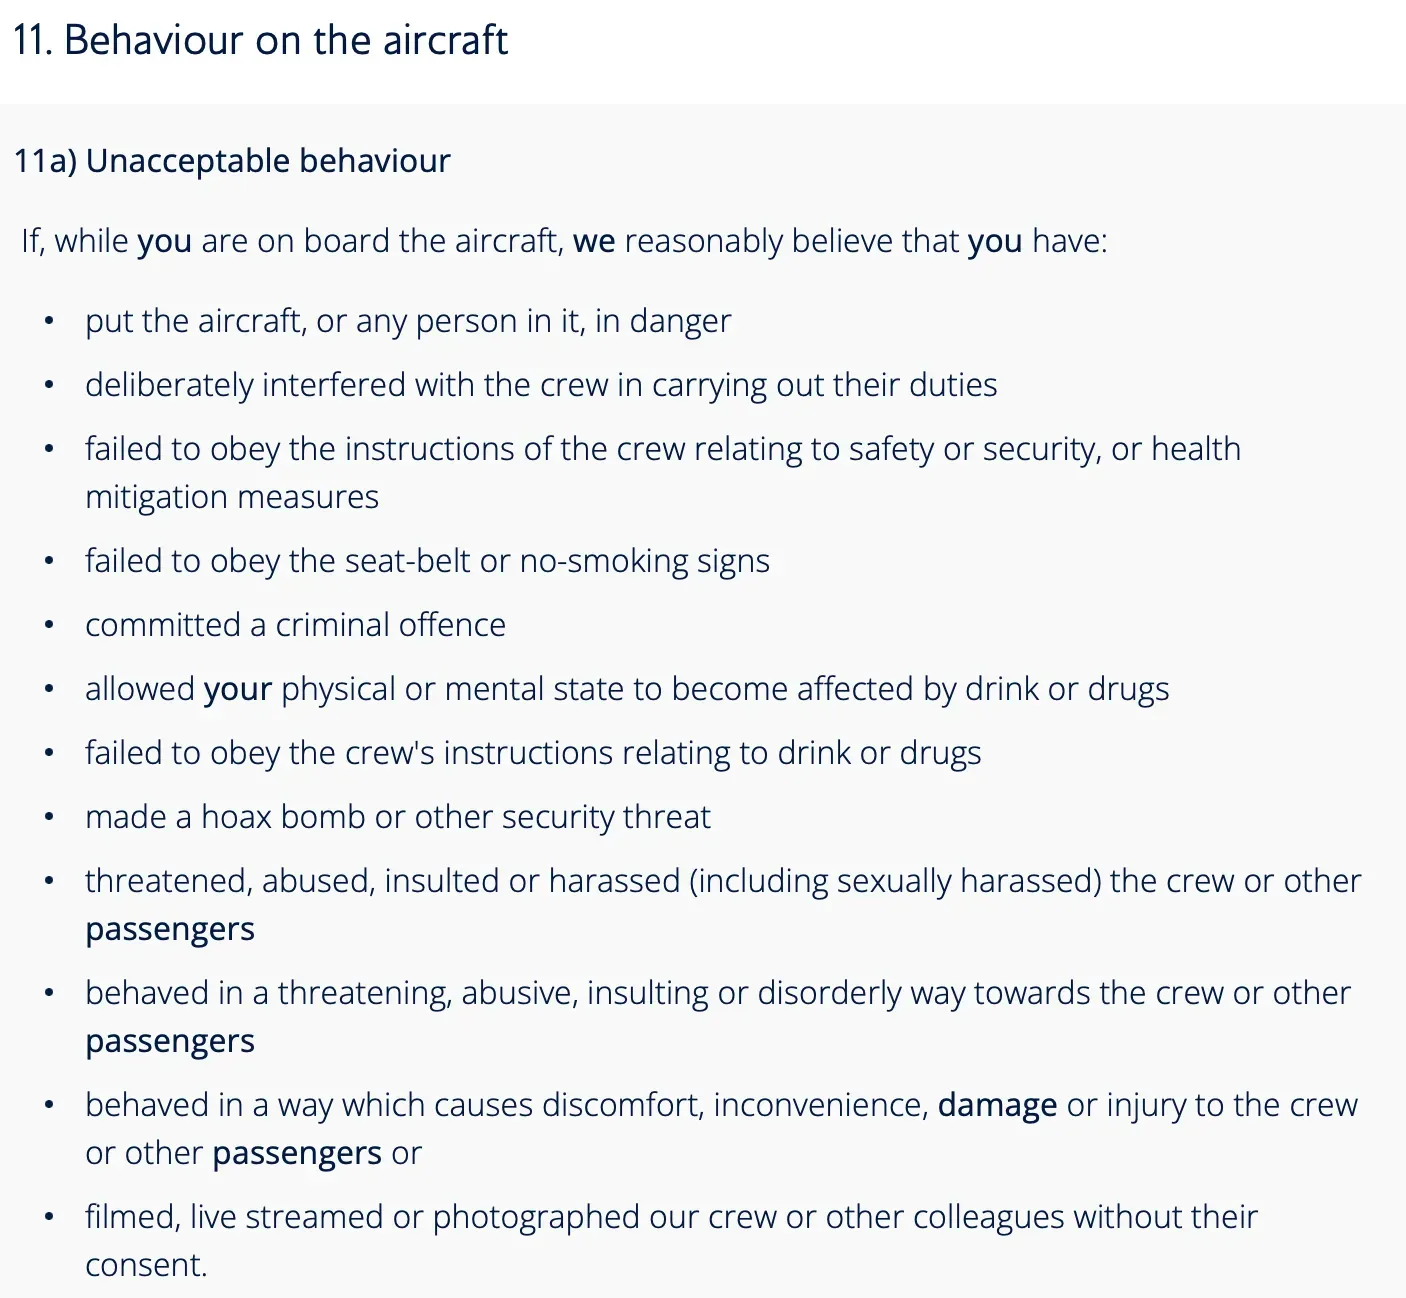Click the last 'you' before 'have:'
This screenshot has width=1406, height=1298.
click(995, 241)
